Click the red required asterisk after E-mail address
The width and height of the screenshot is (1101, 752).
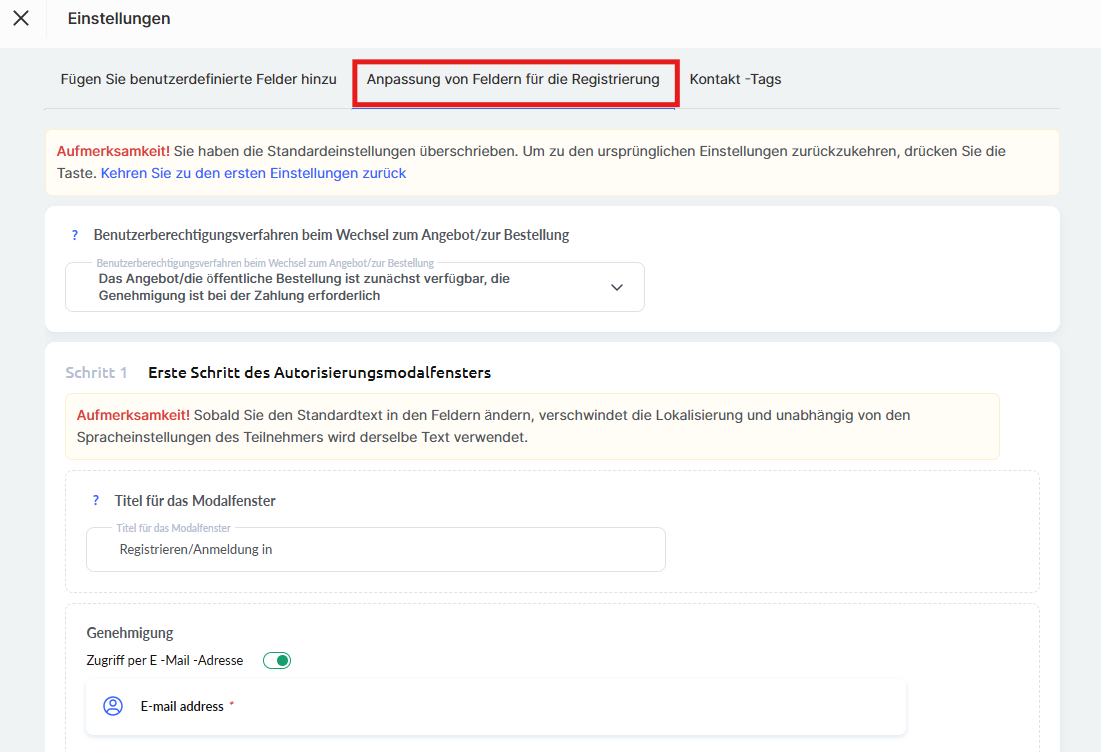[x=232, y=705]
